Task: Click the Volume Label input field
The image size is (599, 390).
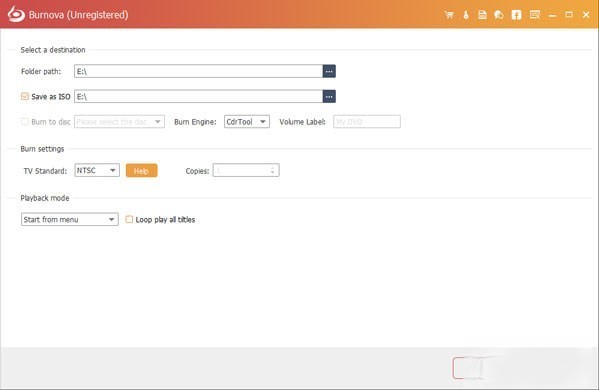Action: 367,121
